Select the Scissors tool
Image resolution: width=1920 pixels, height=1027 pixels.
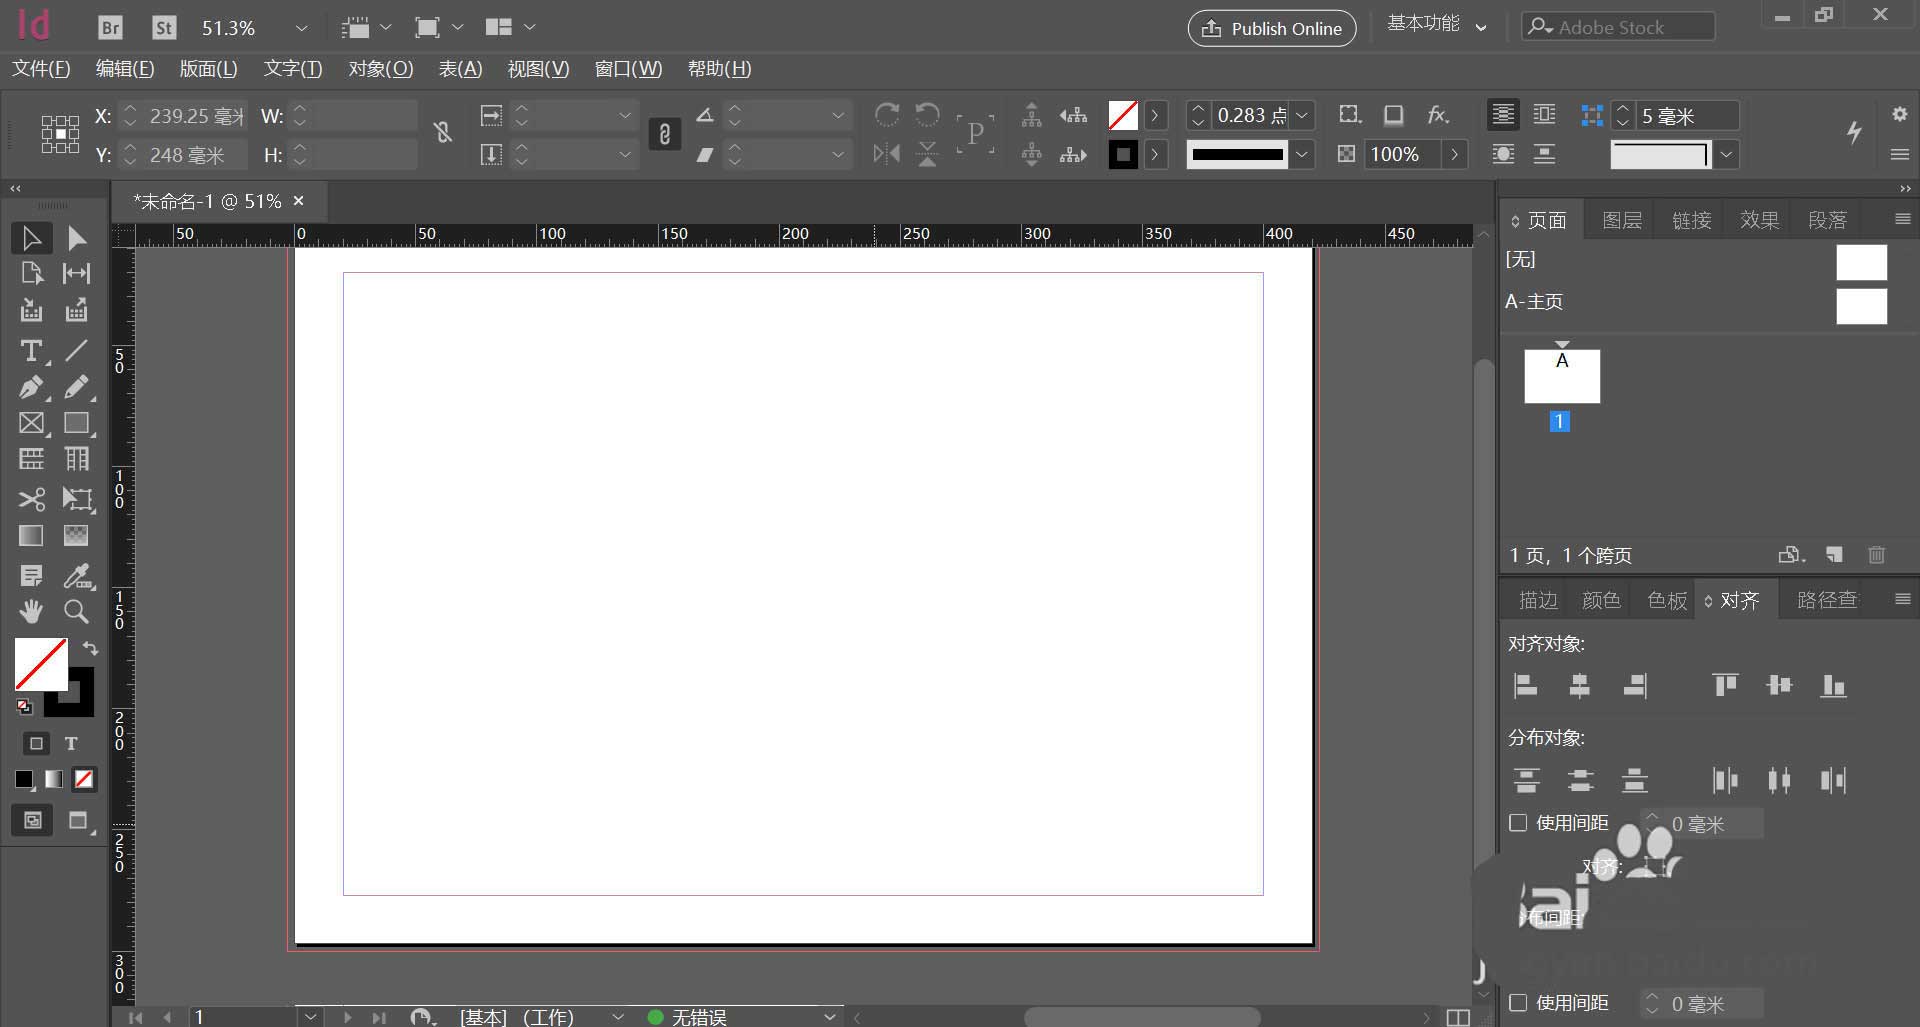31,498
